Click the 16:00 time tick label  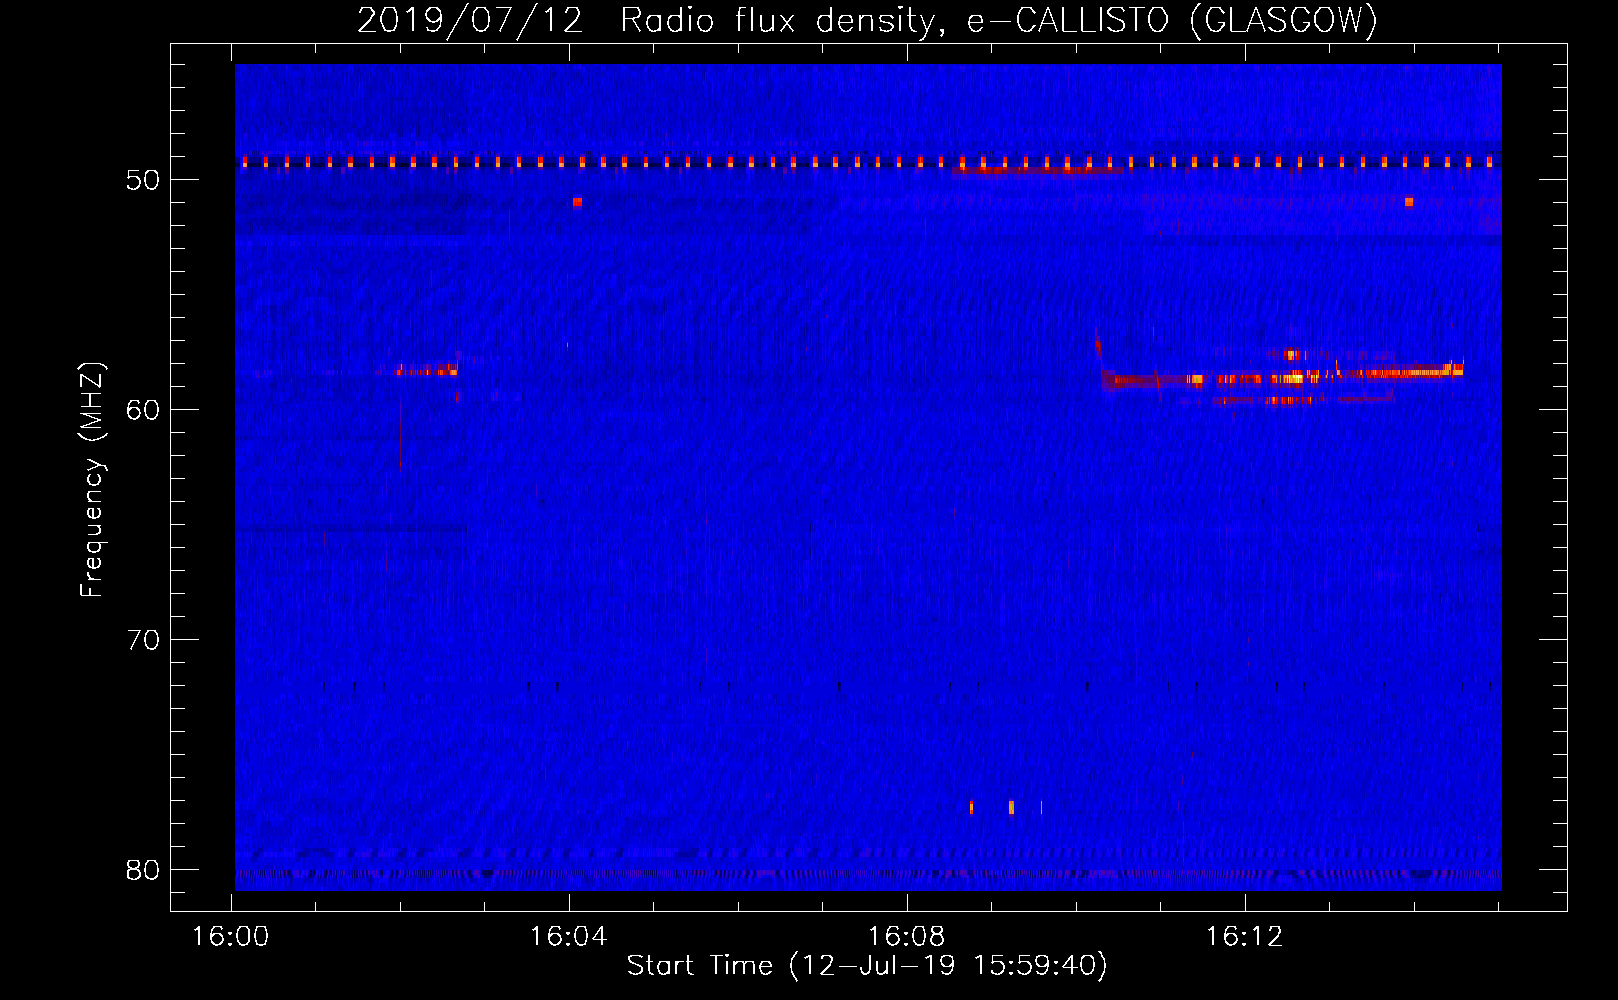pyautogui.click(x=231, y=937)
